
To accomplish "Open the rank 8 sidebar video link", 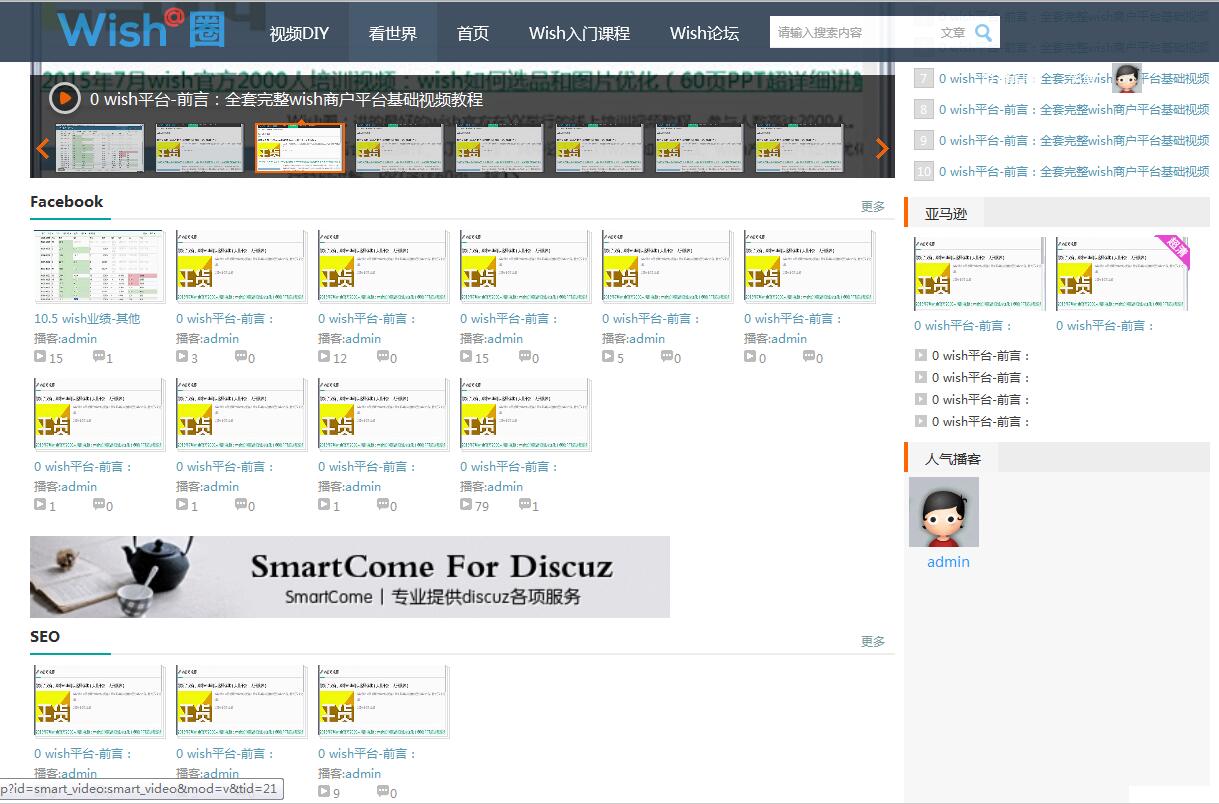I will tap(1074, 110).
